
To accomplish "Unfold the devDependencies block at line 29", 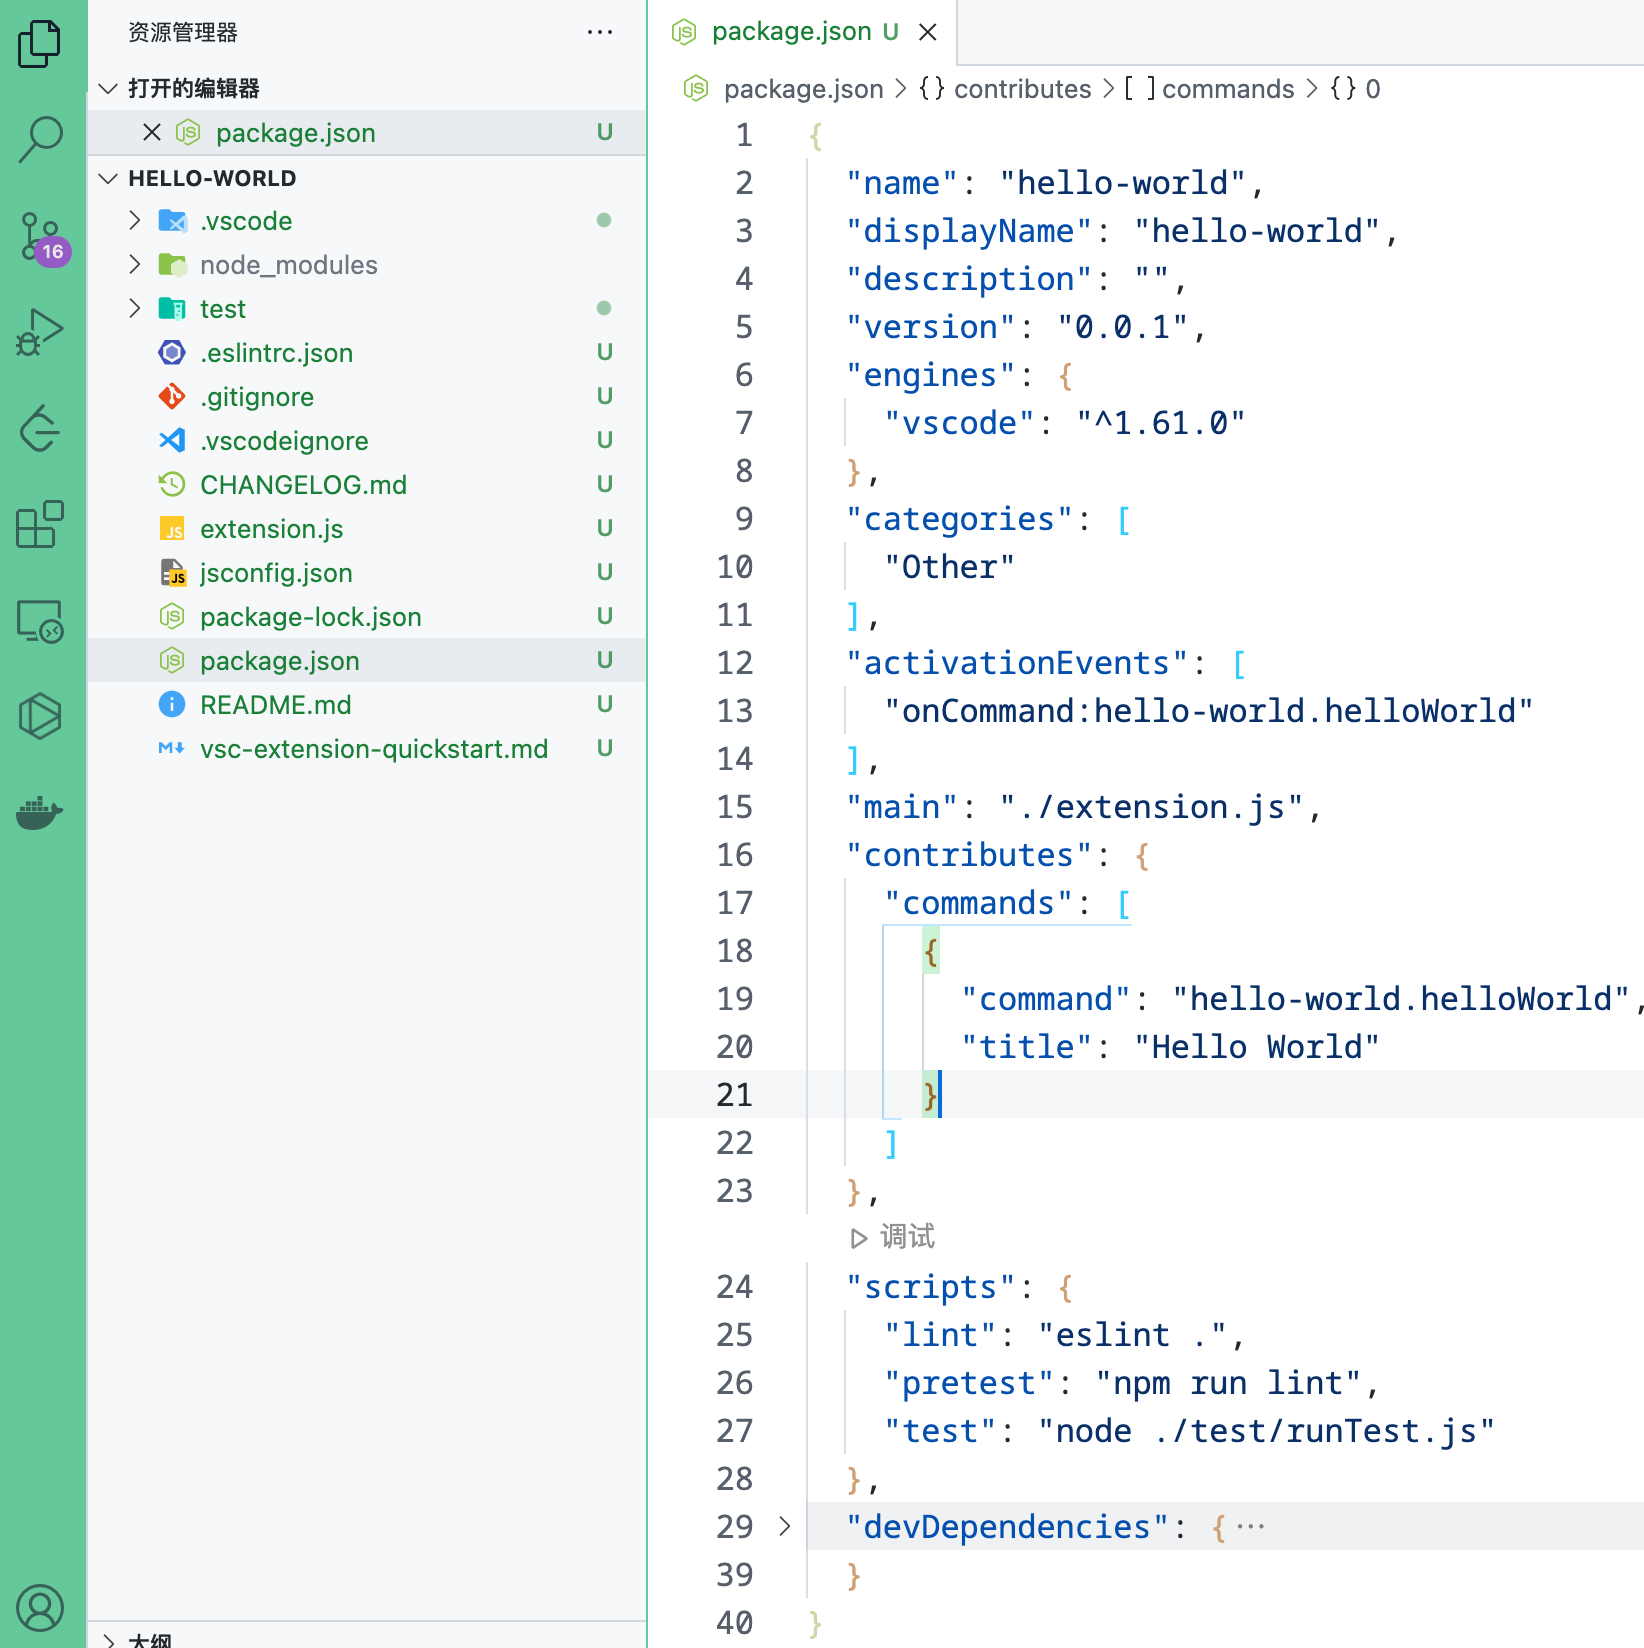I will pos(785,1526).
